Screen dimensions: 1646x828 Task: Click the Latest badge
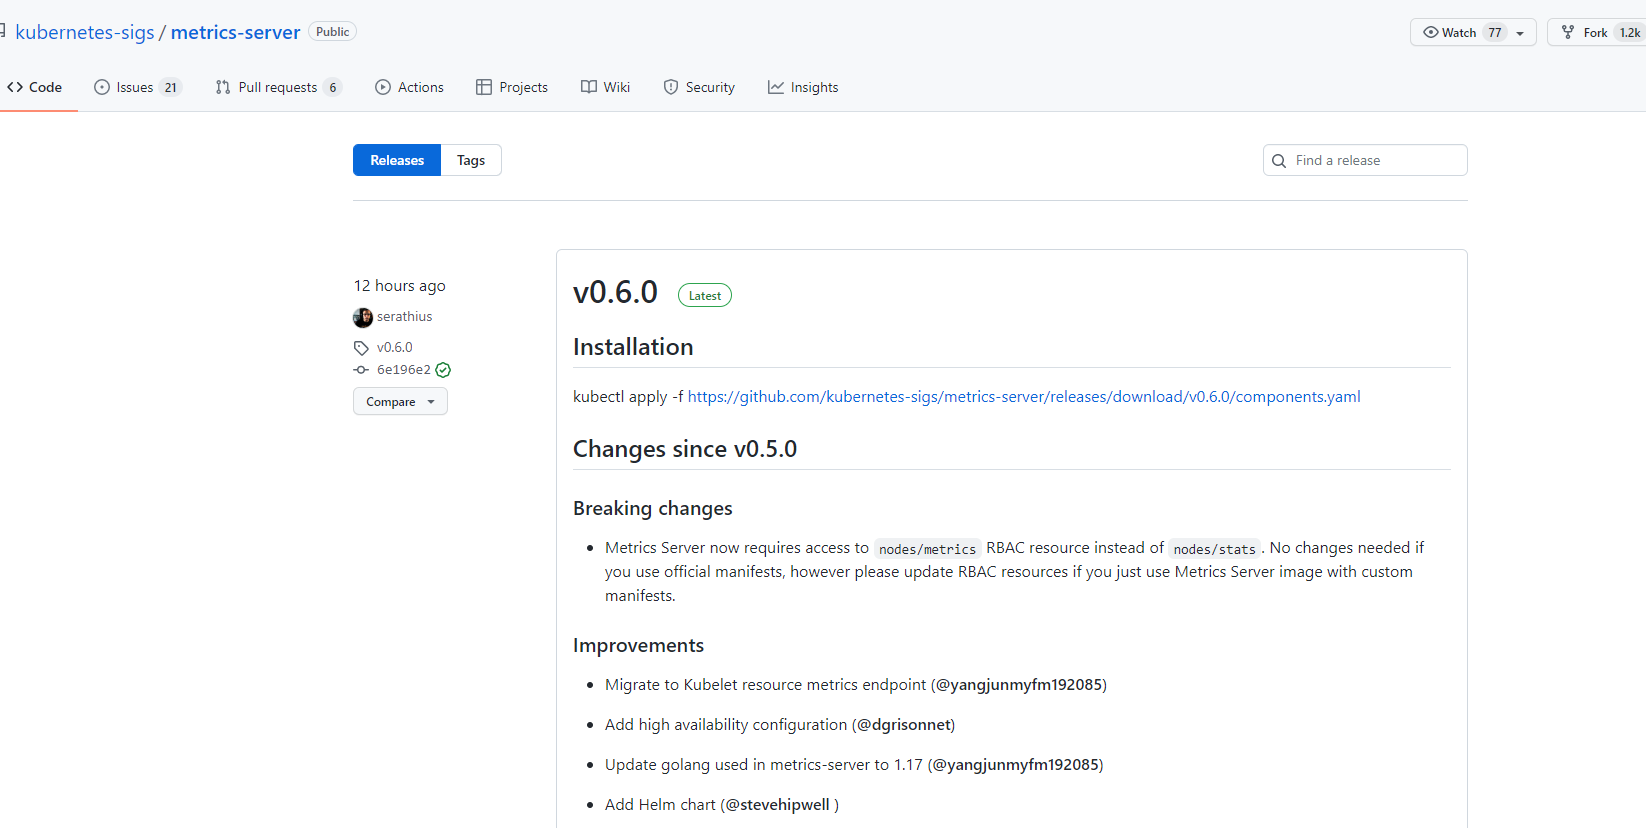(705, 295)
